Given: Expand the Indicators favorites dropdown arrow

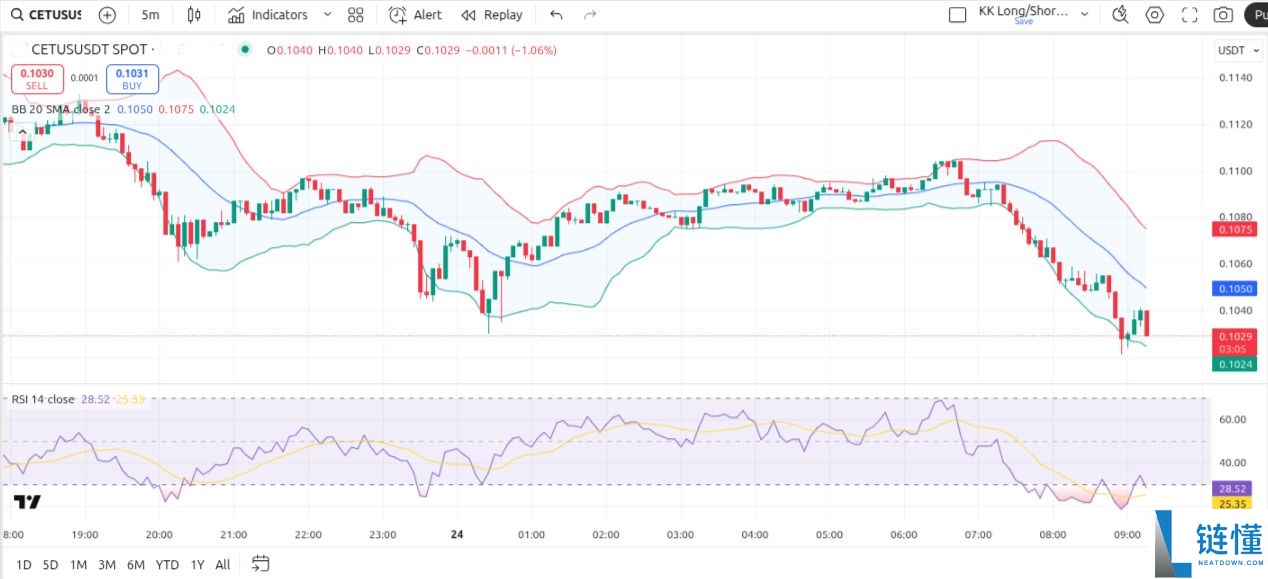Looking at the screenshot, I should pos(329,15).
